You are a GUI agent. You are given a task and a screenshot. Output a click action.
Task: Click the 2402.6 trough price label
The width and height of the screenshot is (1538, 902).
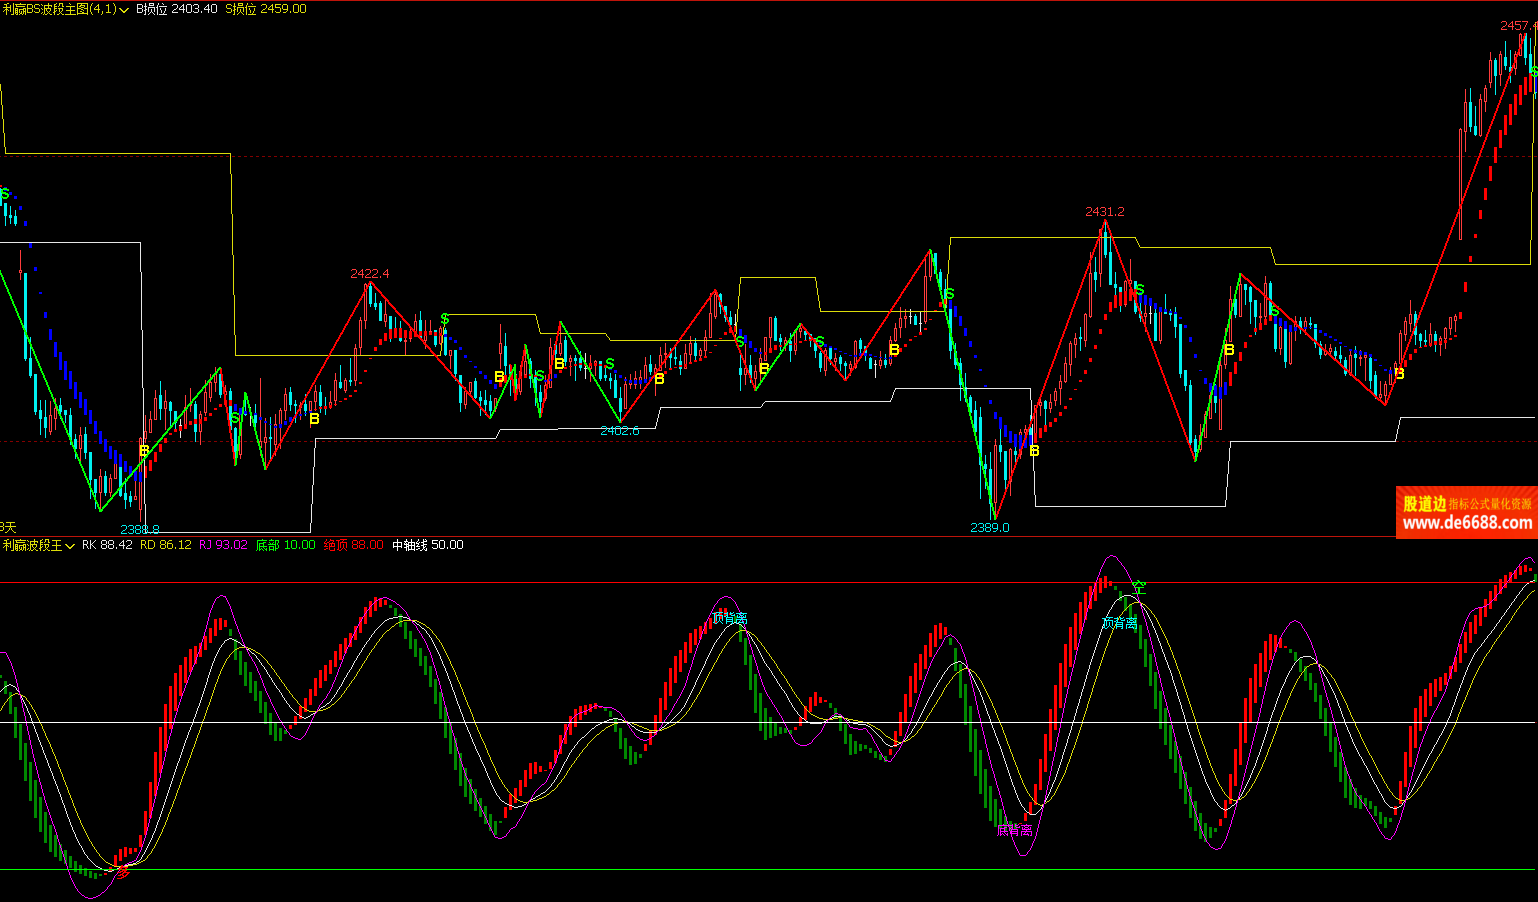click(x=619, y=431)
